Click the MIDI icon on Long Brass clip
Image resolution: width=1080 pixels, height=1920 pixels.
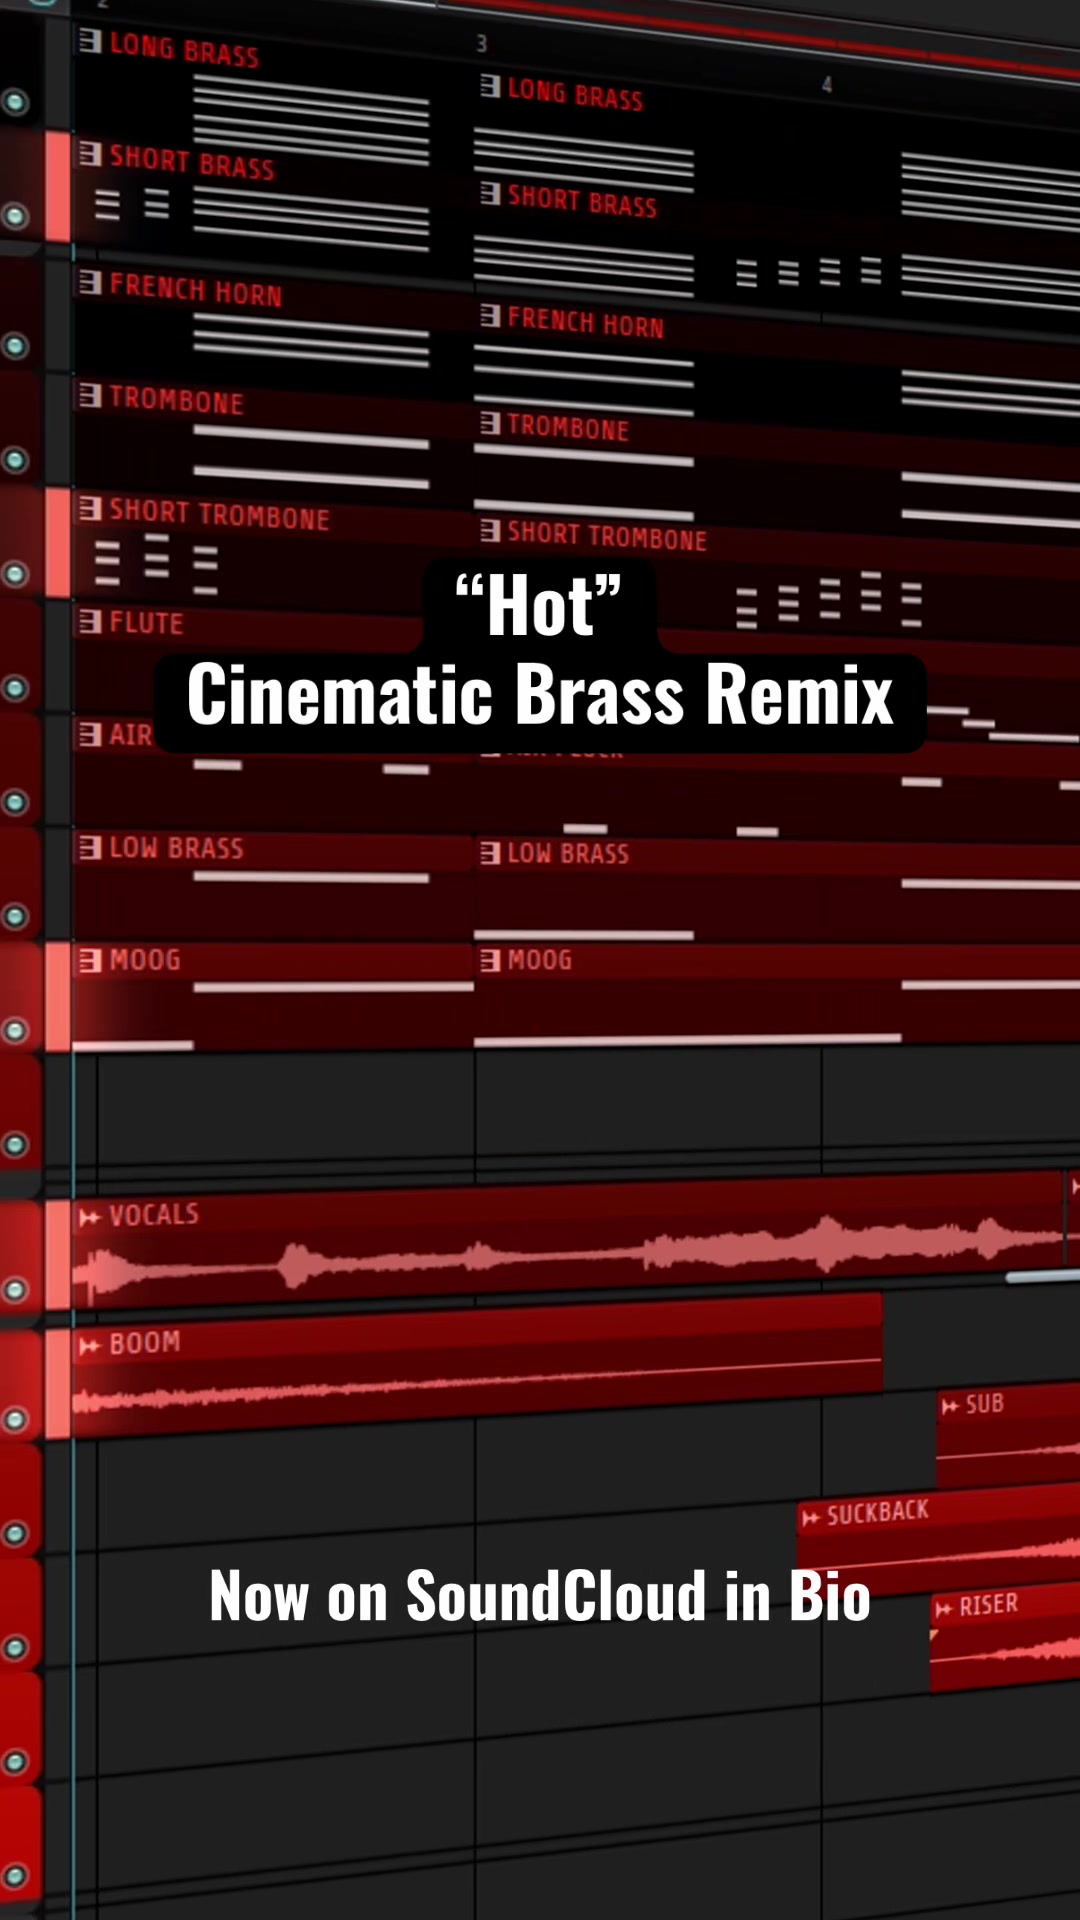[90, 41]
